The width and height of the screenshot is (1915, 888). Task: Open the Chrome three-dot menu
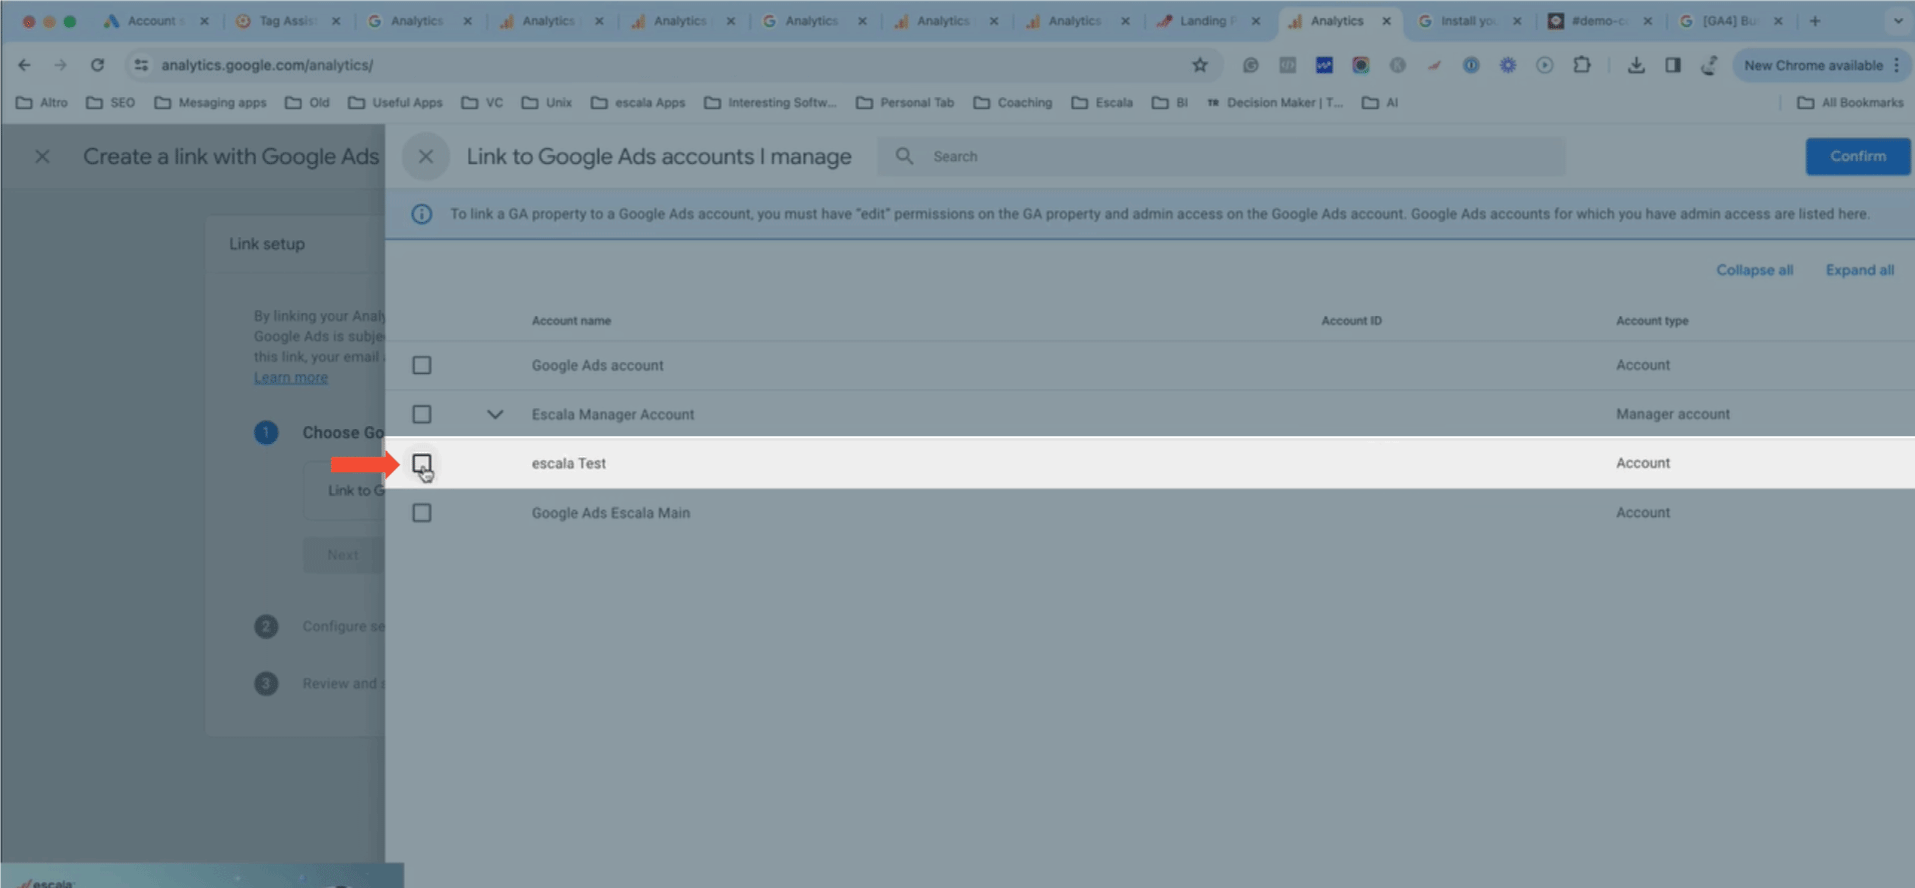(1896, 65)
